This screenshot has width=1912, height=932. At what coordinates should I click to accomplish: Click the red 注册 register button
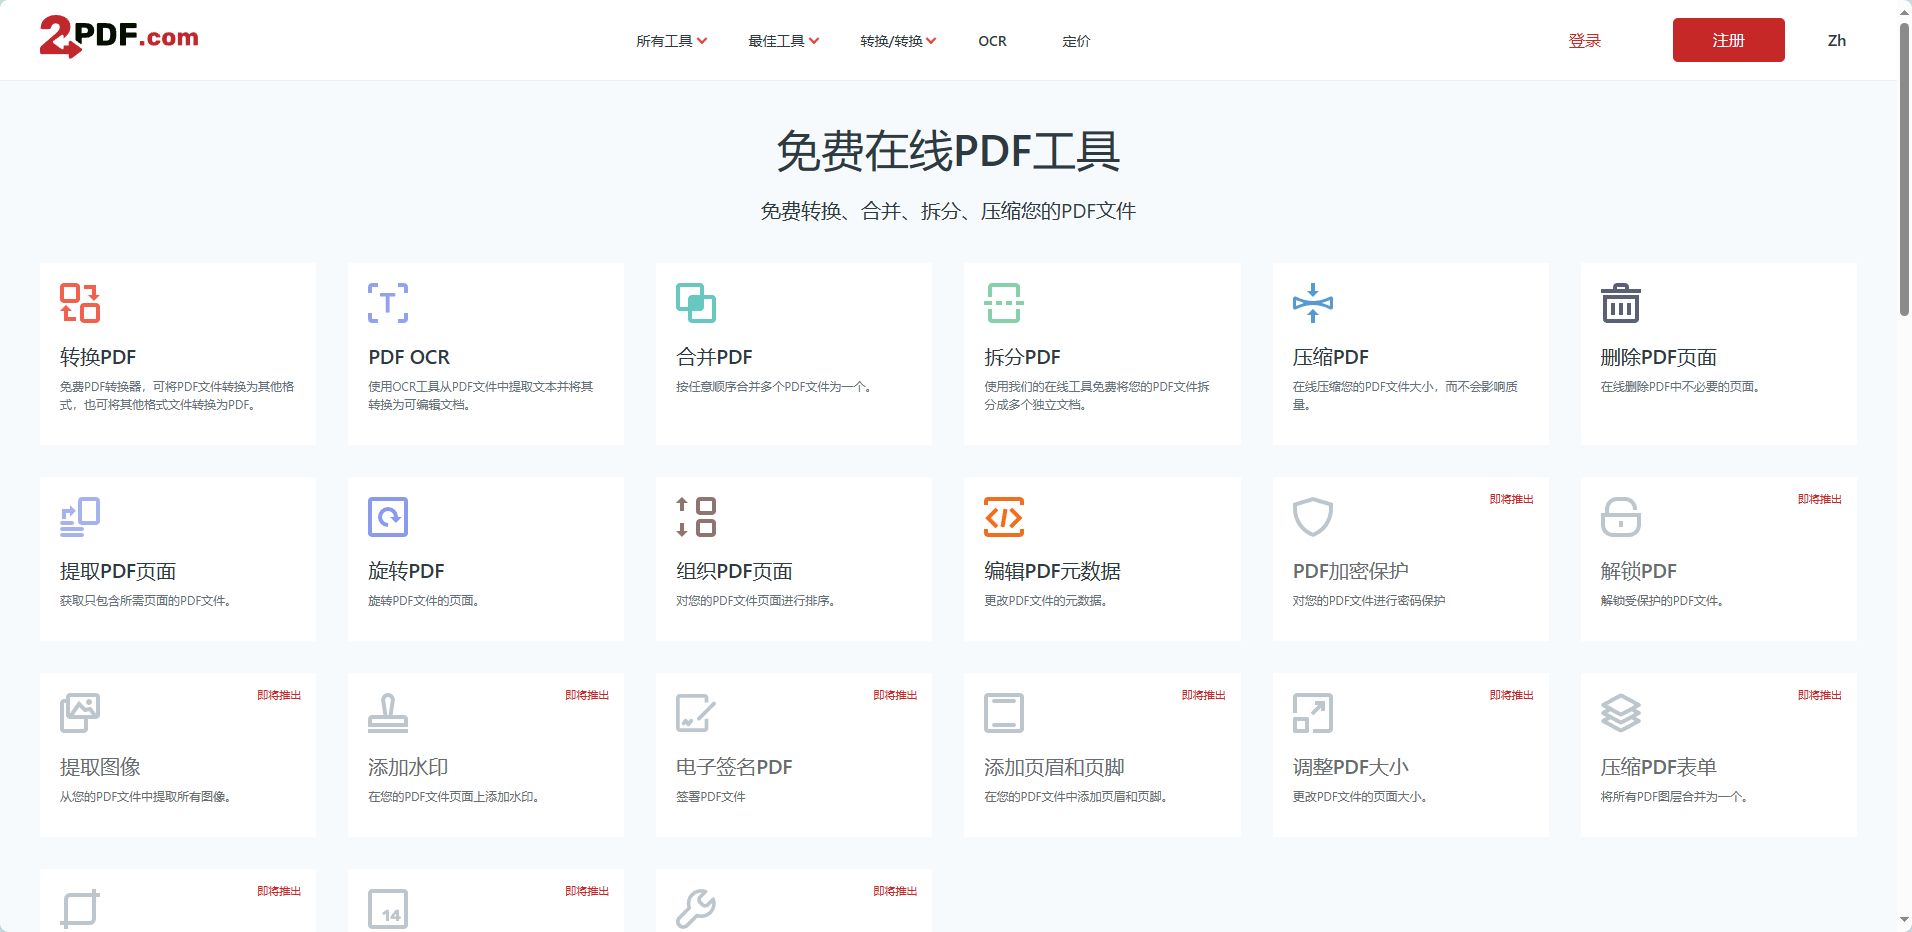(x=1727, y=40)
